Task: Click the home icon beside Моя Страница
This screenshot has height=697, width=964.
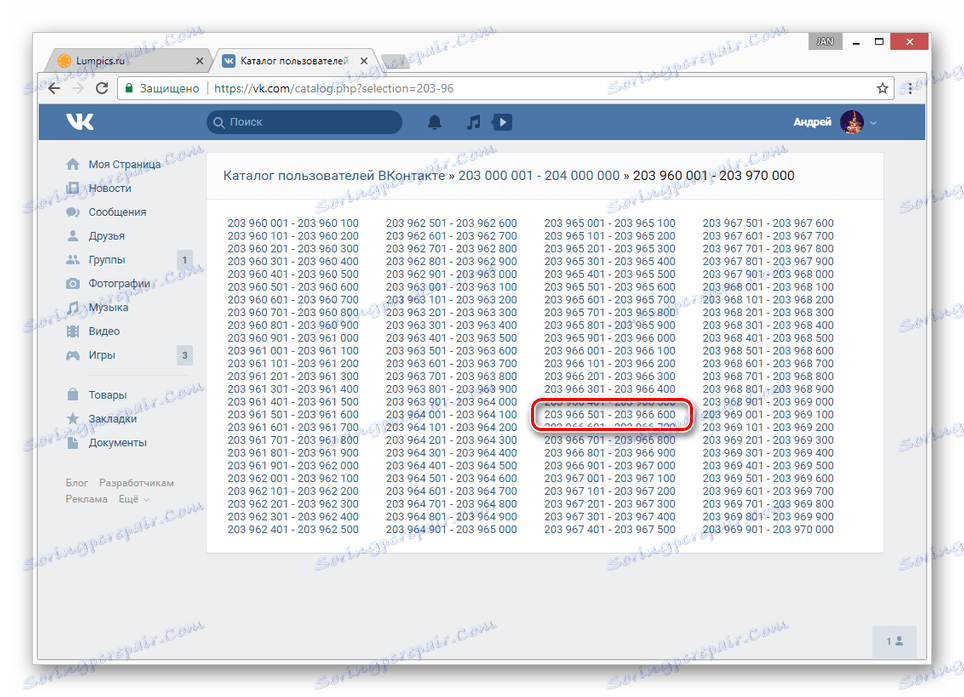Action: tap(73, 164)
